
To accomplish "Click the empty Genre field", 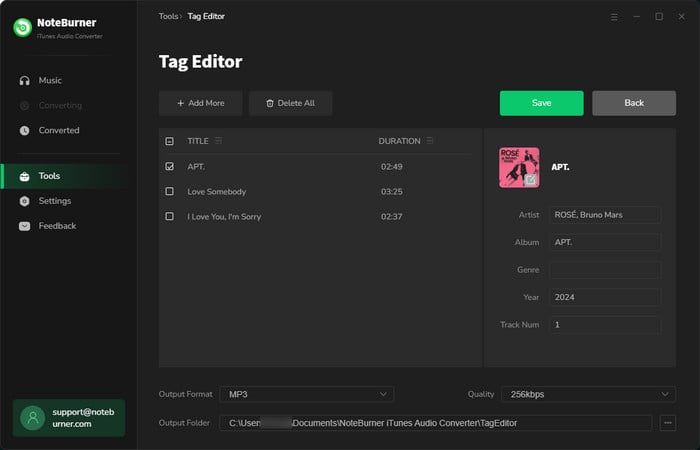I will coord(605,270).
